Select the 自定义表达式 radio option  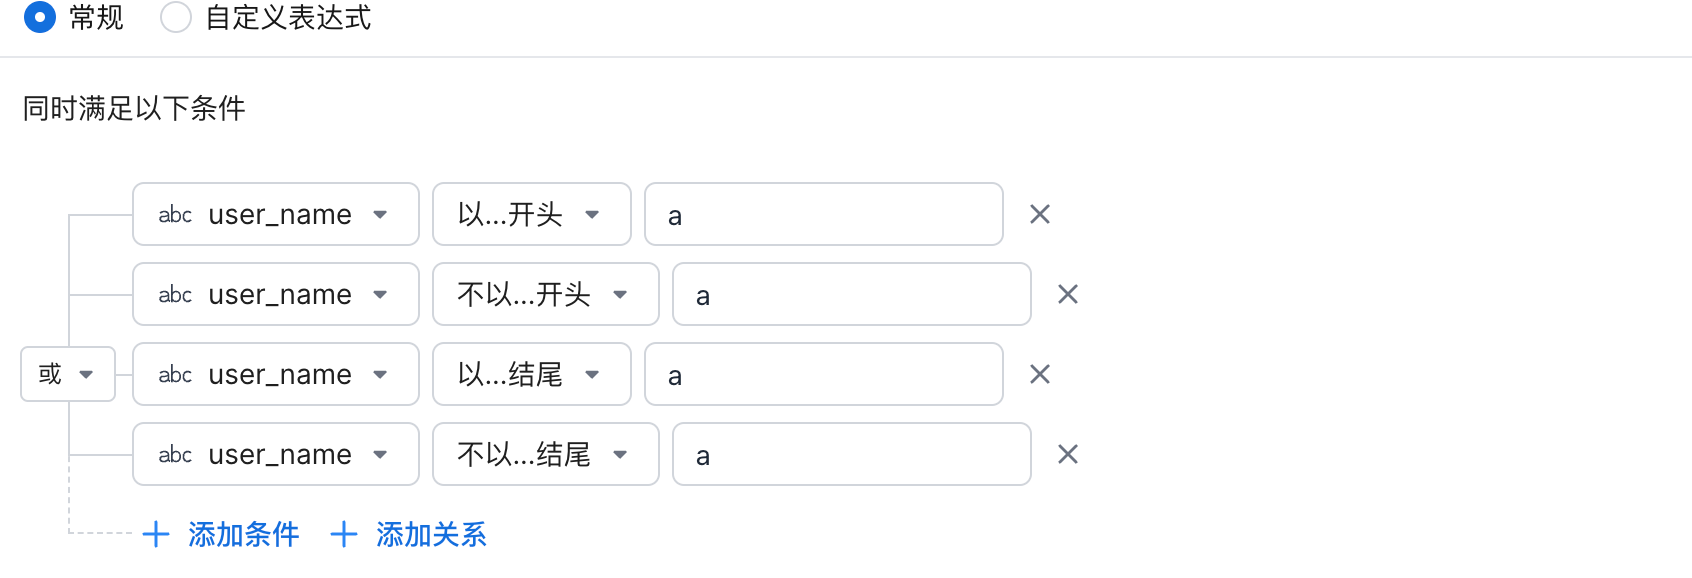tap(176, 17)
